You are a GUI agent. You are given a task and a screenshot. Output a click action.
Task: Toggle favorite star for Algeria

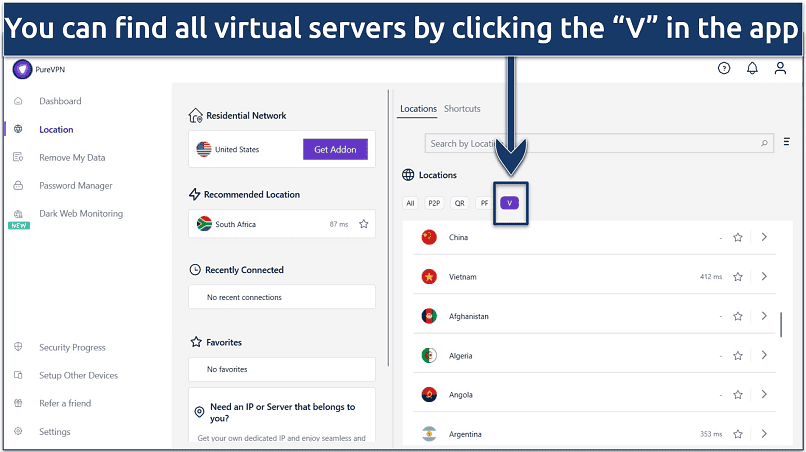pos(738,355)
